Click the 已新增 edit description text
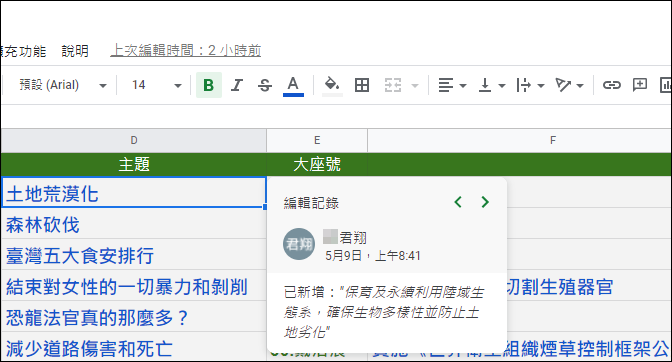This screenshot has width=672, height=362. pyautogui.click(x=384, y=312)
